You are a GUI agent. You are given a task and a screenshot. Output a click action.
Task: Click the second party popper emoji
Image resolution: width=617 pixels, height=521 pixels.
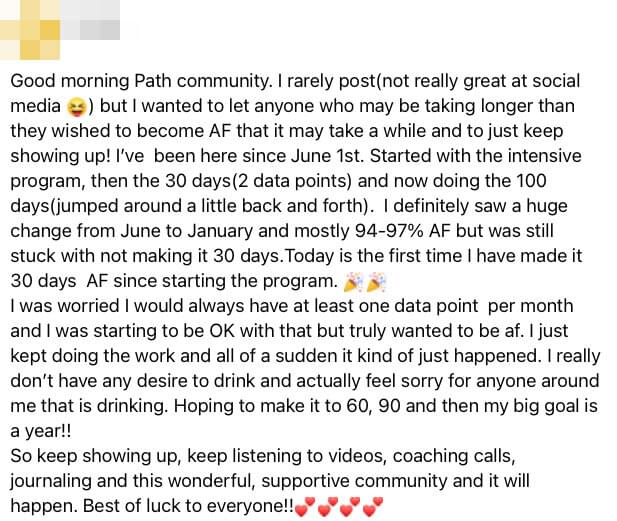(377, 281)
